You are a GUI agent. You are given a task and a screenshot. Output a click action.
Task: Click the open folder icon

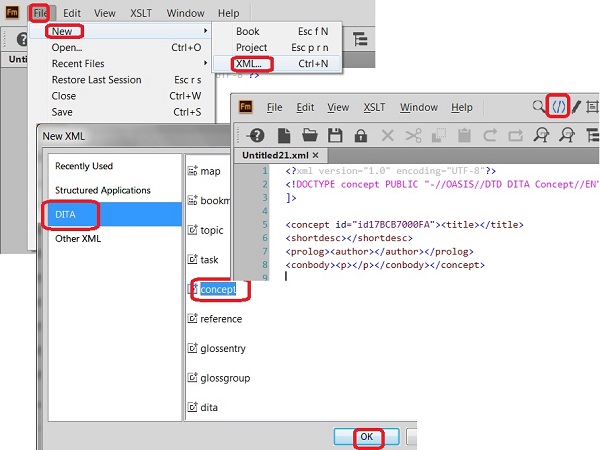point(310,135)
